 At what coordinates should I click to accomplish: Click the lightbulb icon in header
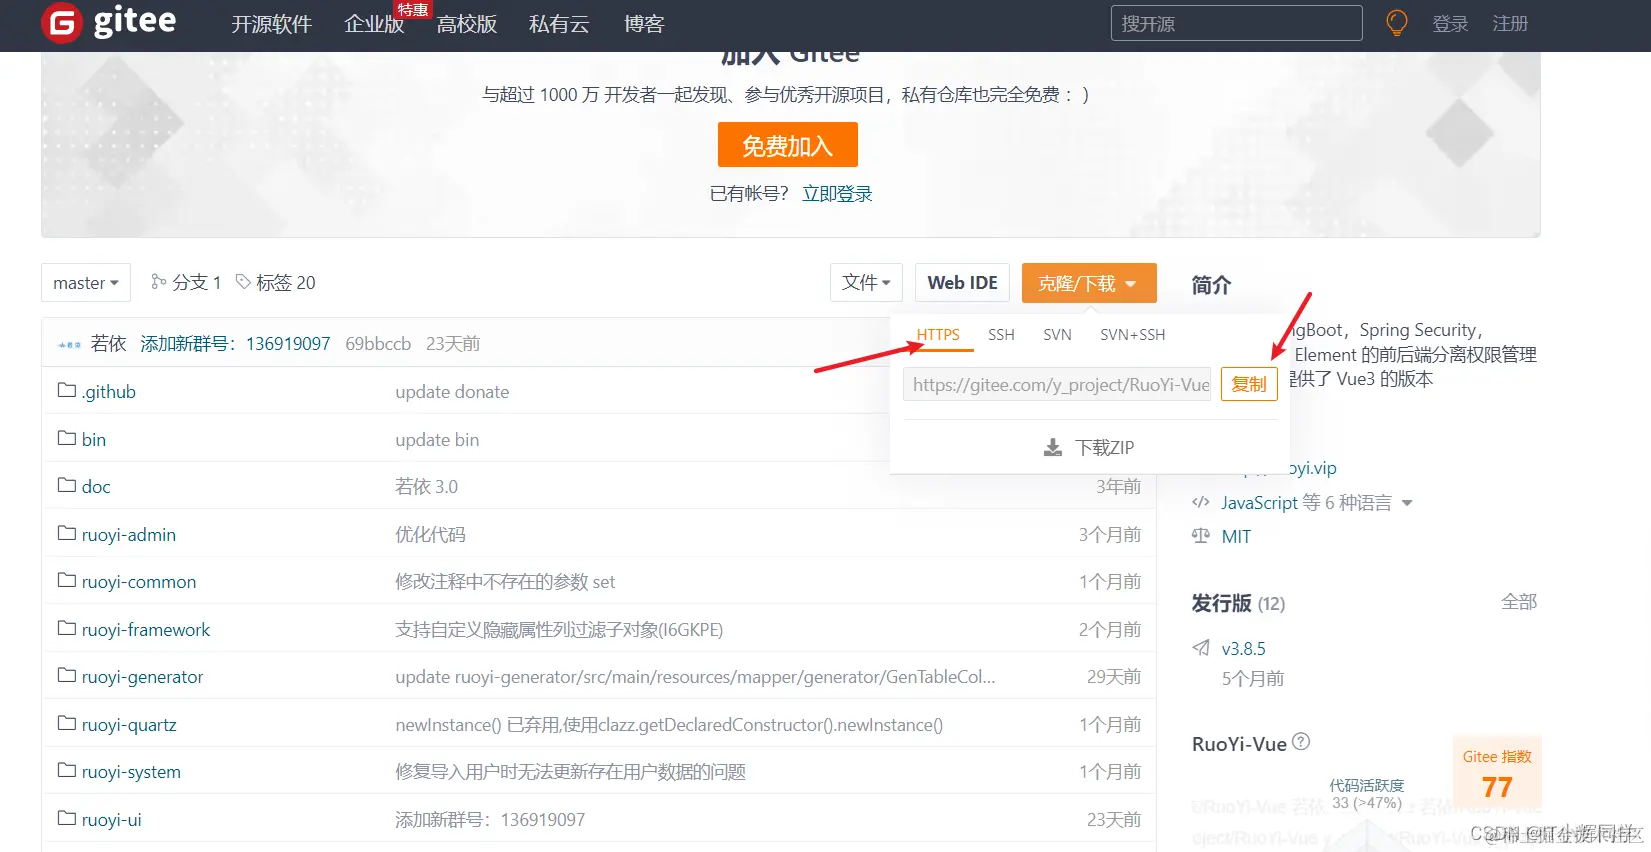[x=1396, y=23]
